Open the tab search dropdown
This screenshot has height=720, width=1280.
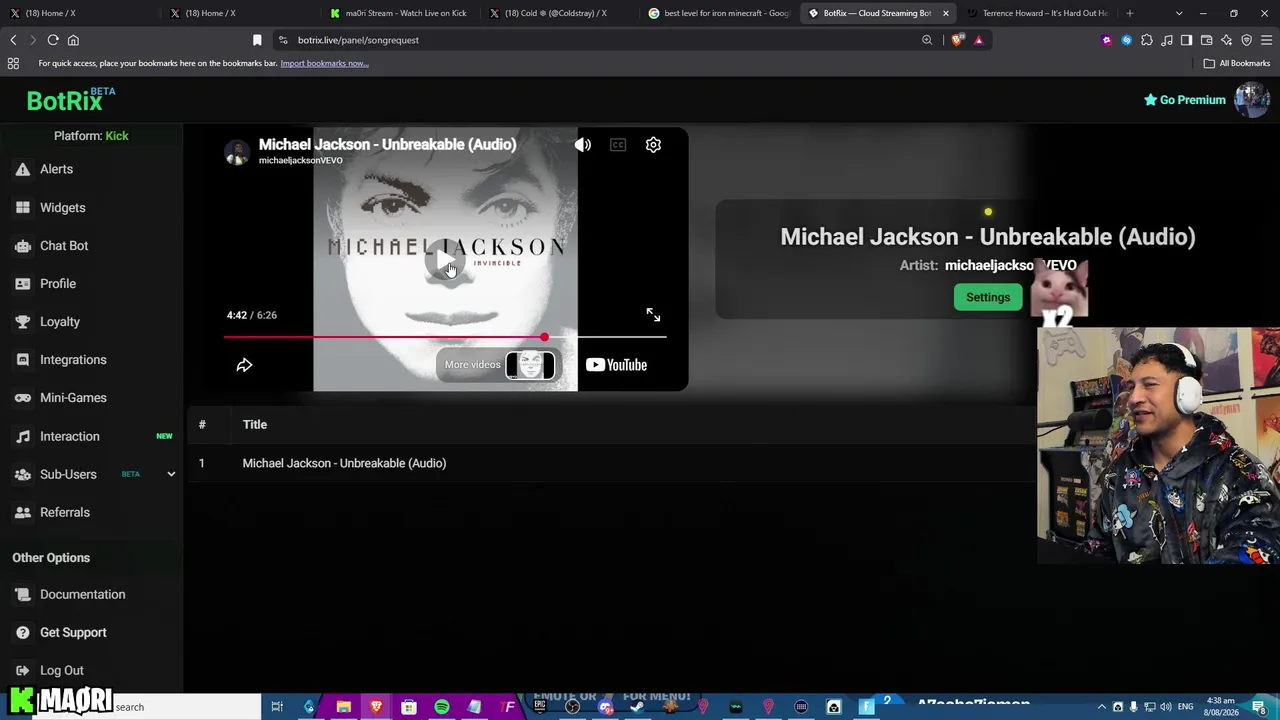[1179, 13]
